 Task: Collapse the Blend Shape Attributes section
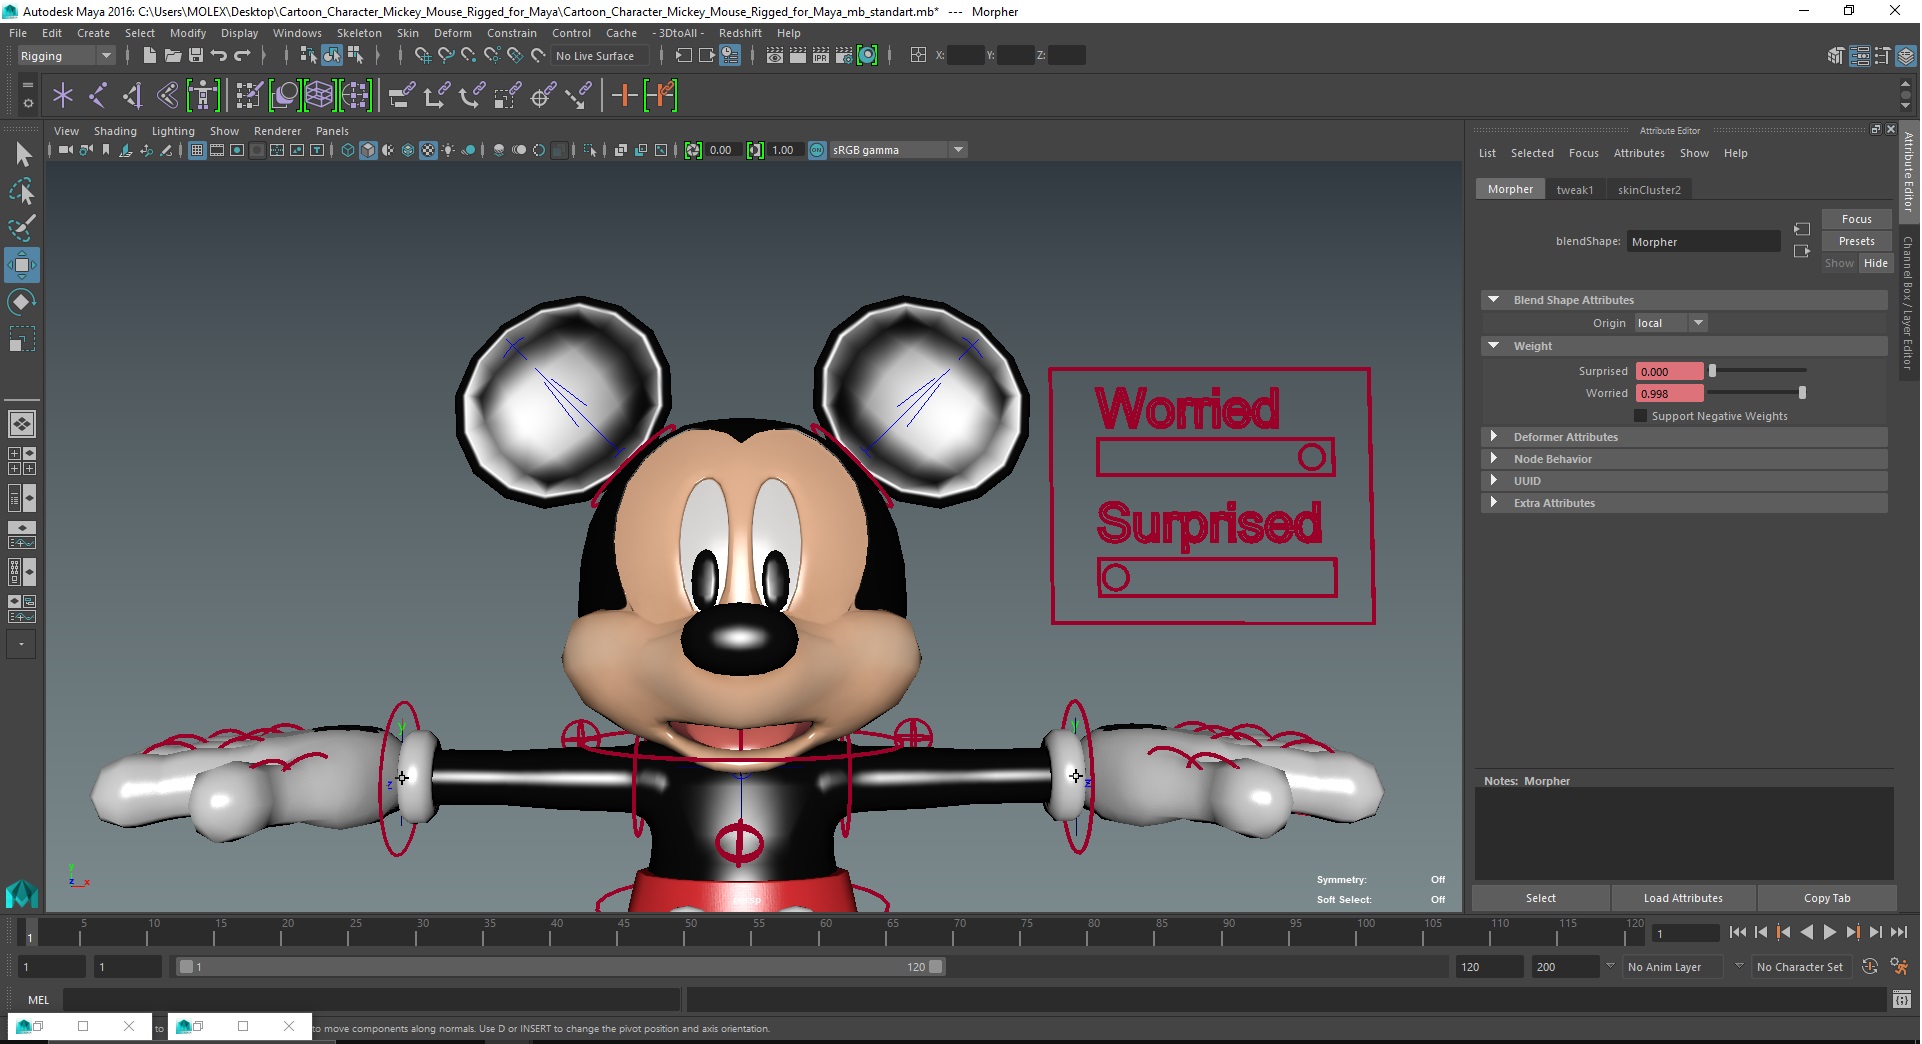pyautogui.click(x=1493, y=300)
